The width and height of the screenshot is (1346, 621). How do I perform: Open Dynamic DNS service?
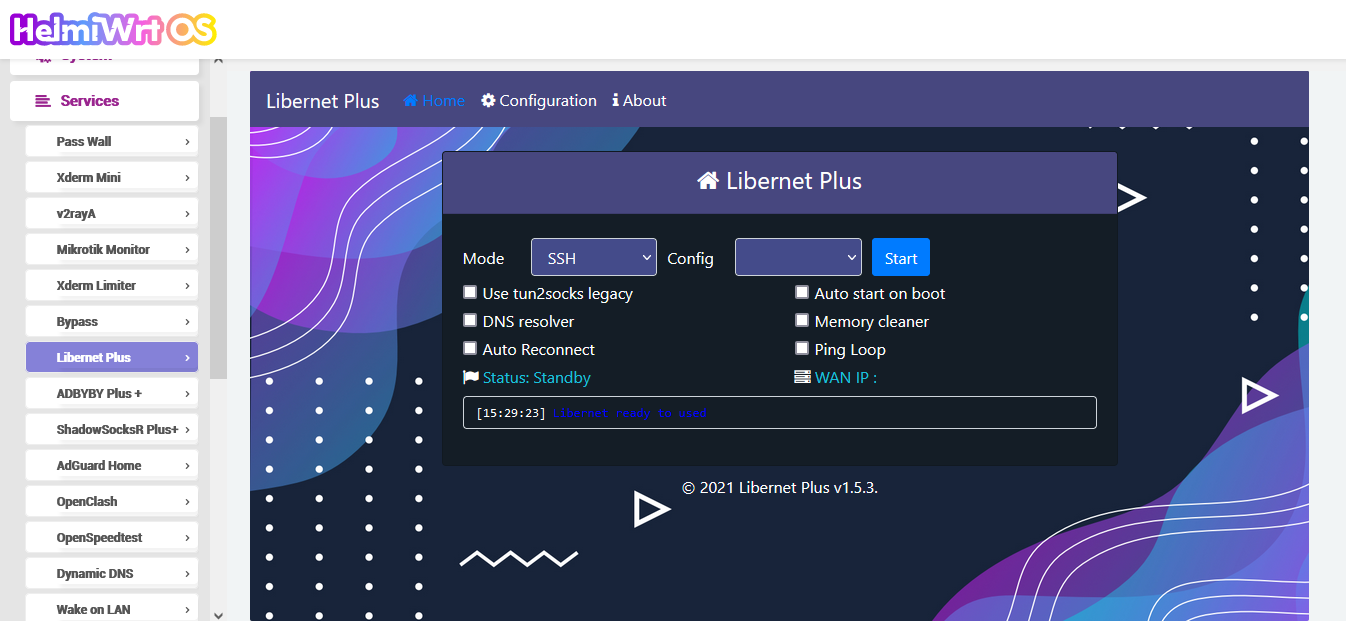pos(112,573)
